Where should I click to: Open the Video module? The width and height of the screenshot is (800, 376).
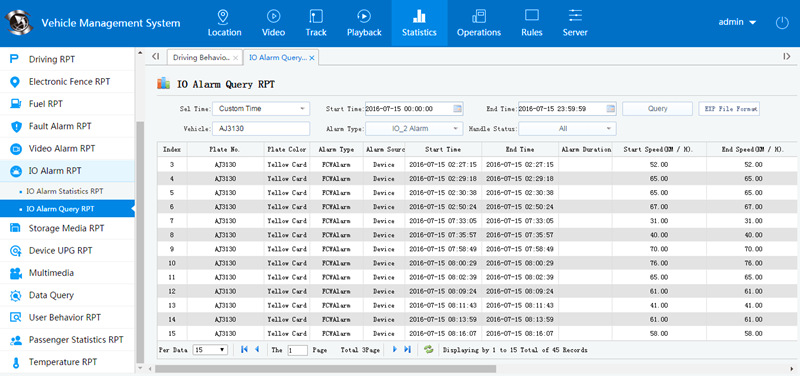tap(273, 23)
